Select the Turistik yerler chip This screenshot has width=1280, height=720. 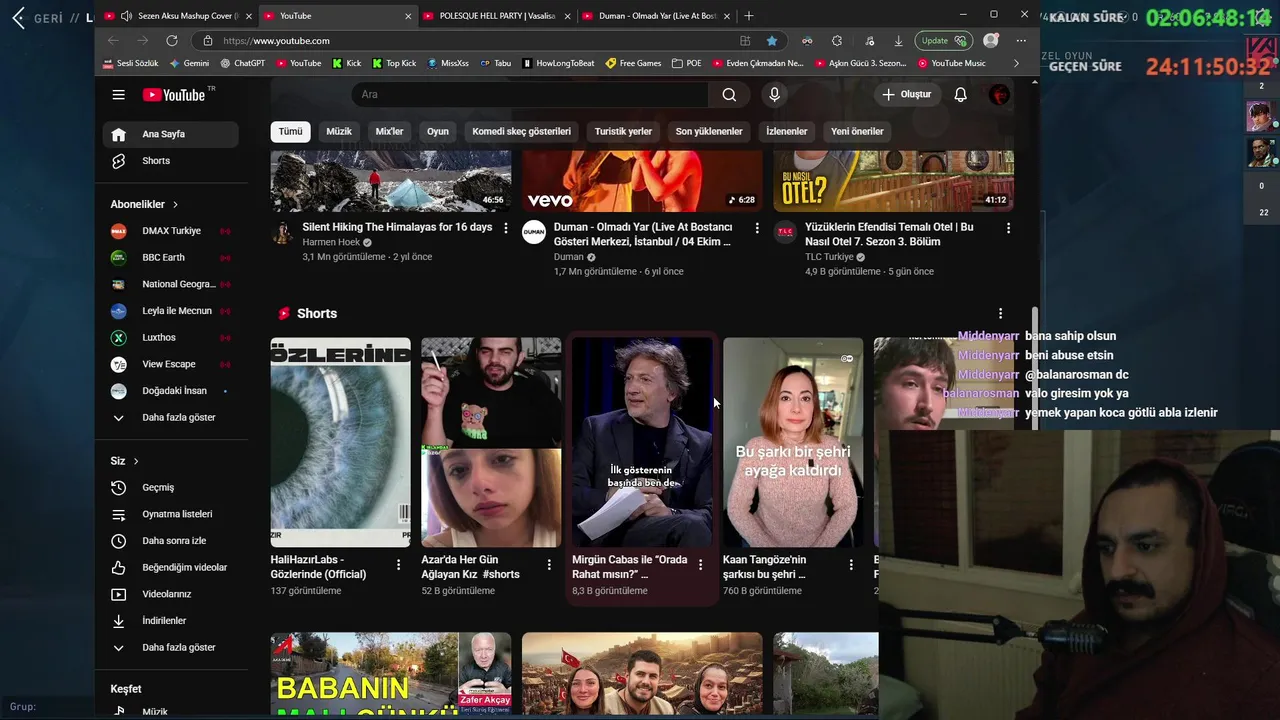pyautogui.click(x=623, y=131)
